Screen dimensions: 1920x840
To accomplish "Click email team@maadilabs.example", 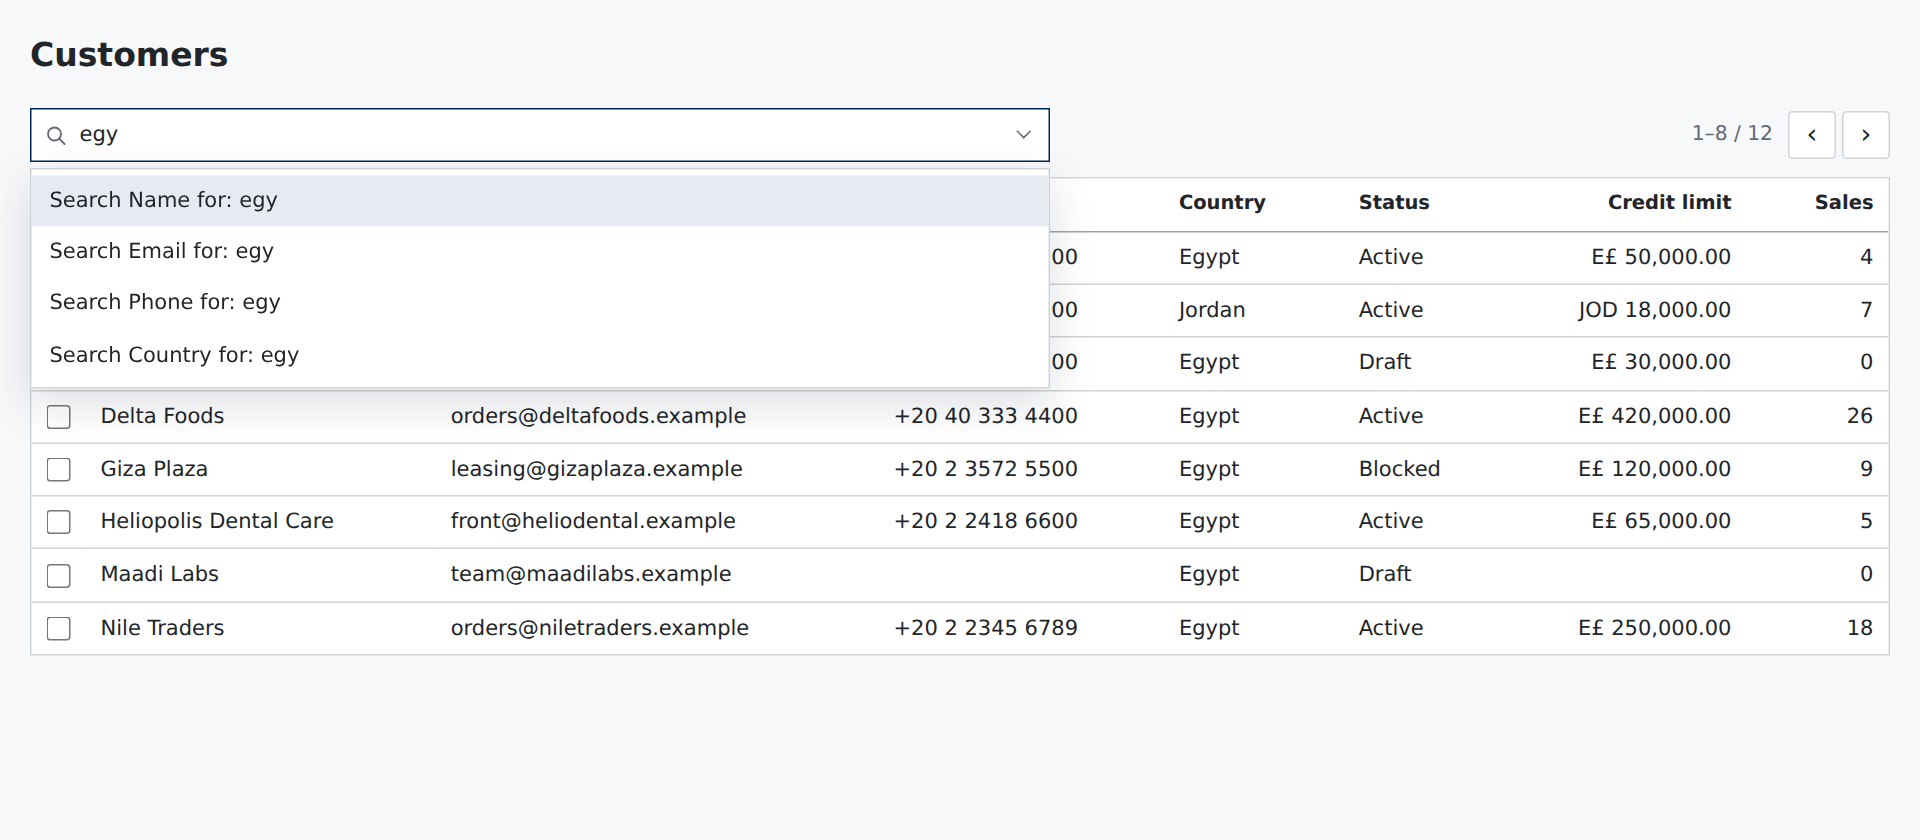I will coord(591,574).
